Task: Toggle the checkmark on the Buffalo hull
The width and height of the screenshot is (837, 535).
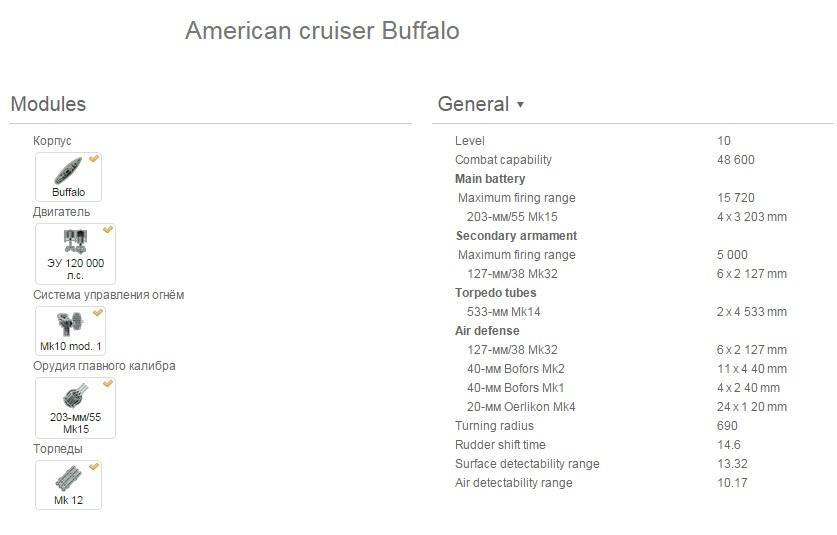Action: pyautogui.click(x=94, y=159)
